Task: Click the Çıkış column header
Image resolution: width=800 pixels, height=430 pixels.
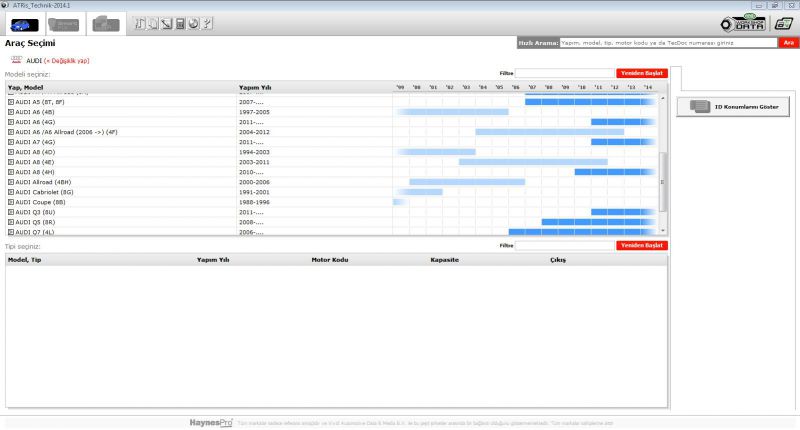Action: click(558, 260)
